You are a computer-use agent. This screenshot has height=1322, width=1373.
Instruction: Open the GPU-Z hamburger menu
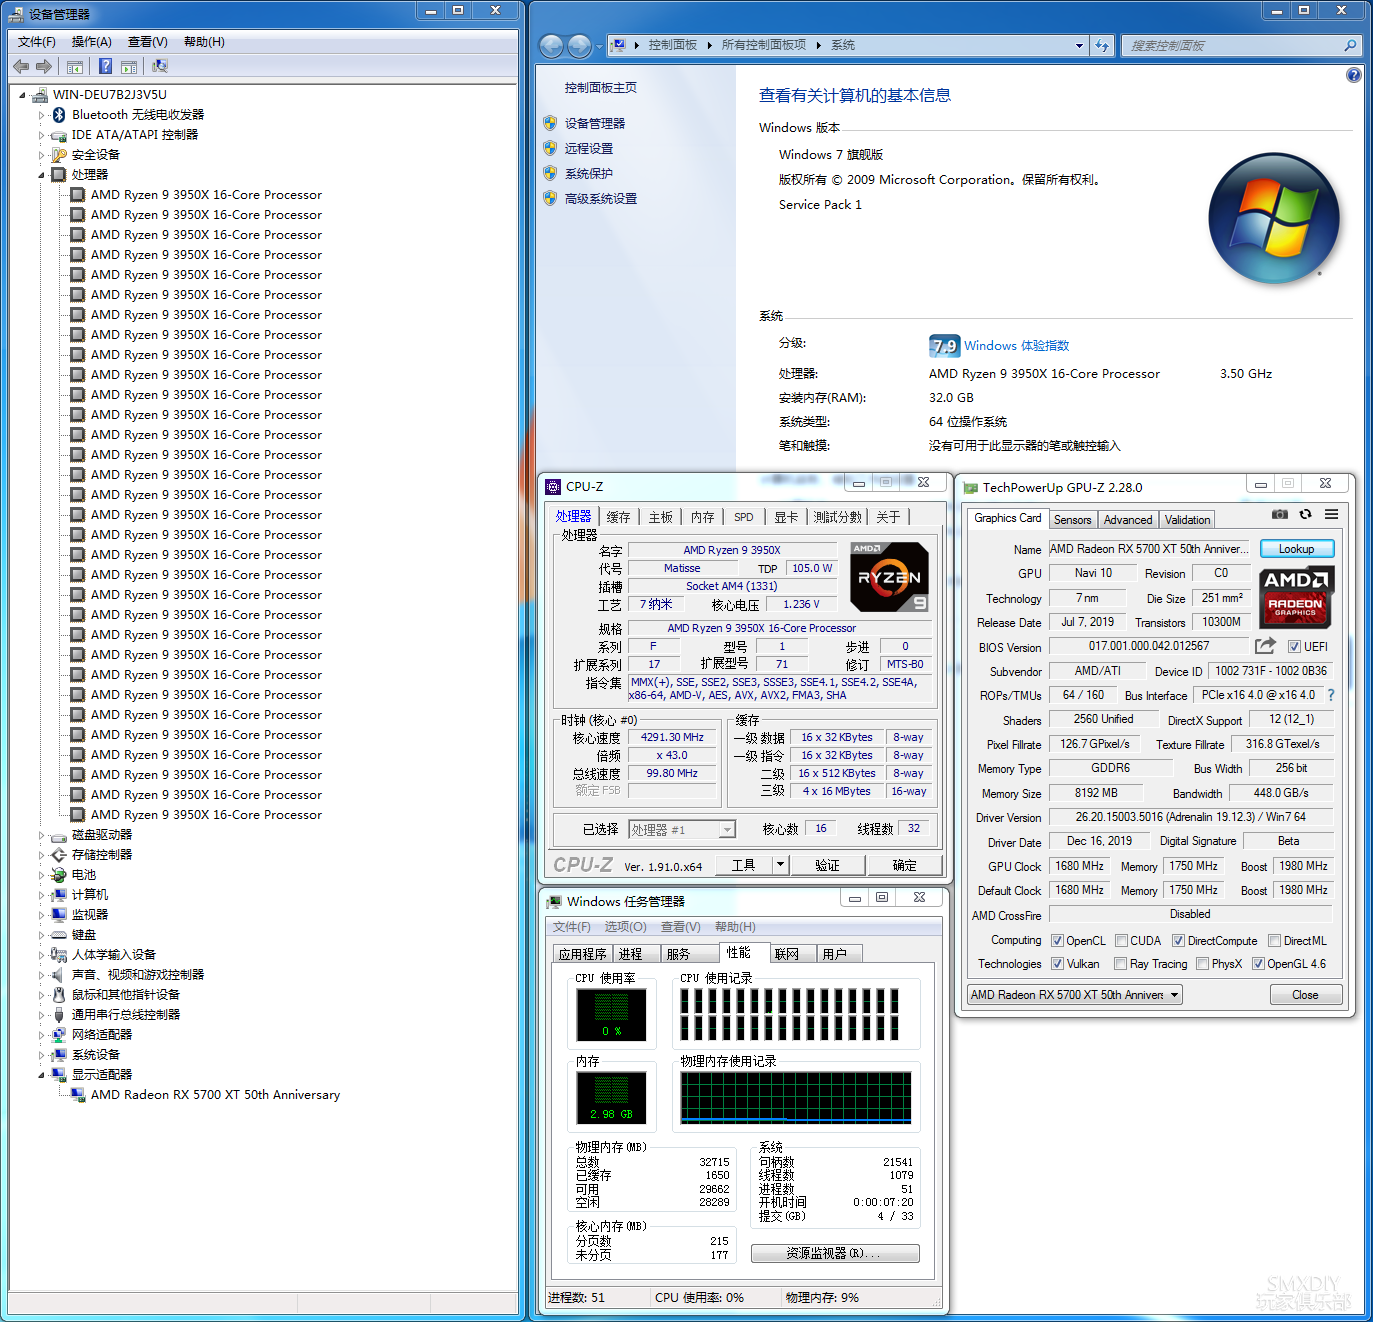(x=1331, y=514)
